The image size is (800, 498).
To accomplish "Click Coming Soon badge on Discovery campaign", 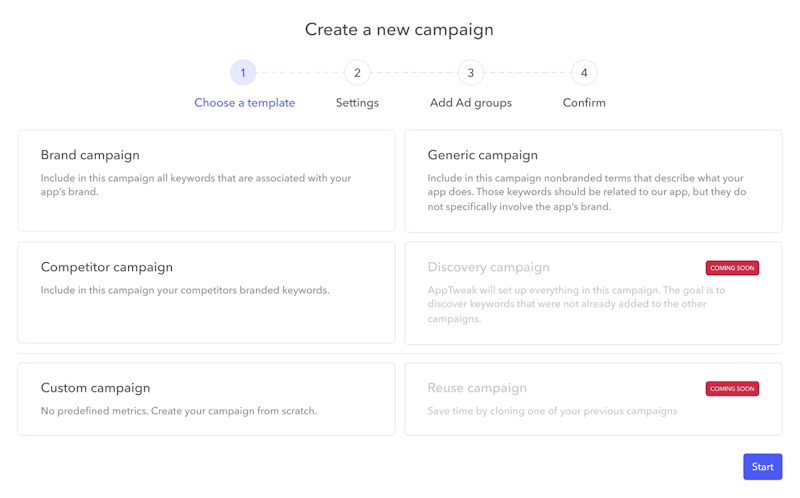I will [732, 268].
